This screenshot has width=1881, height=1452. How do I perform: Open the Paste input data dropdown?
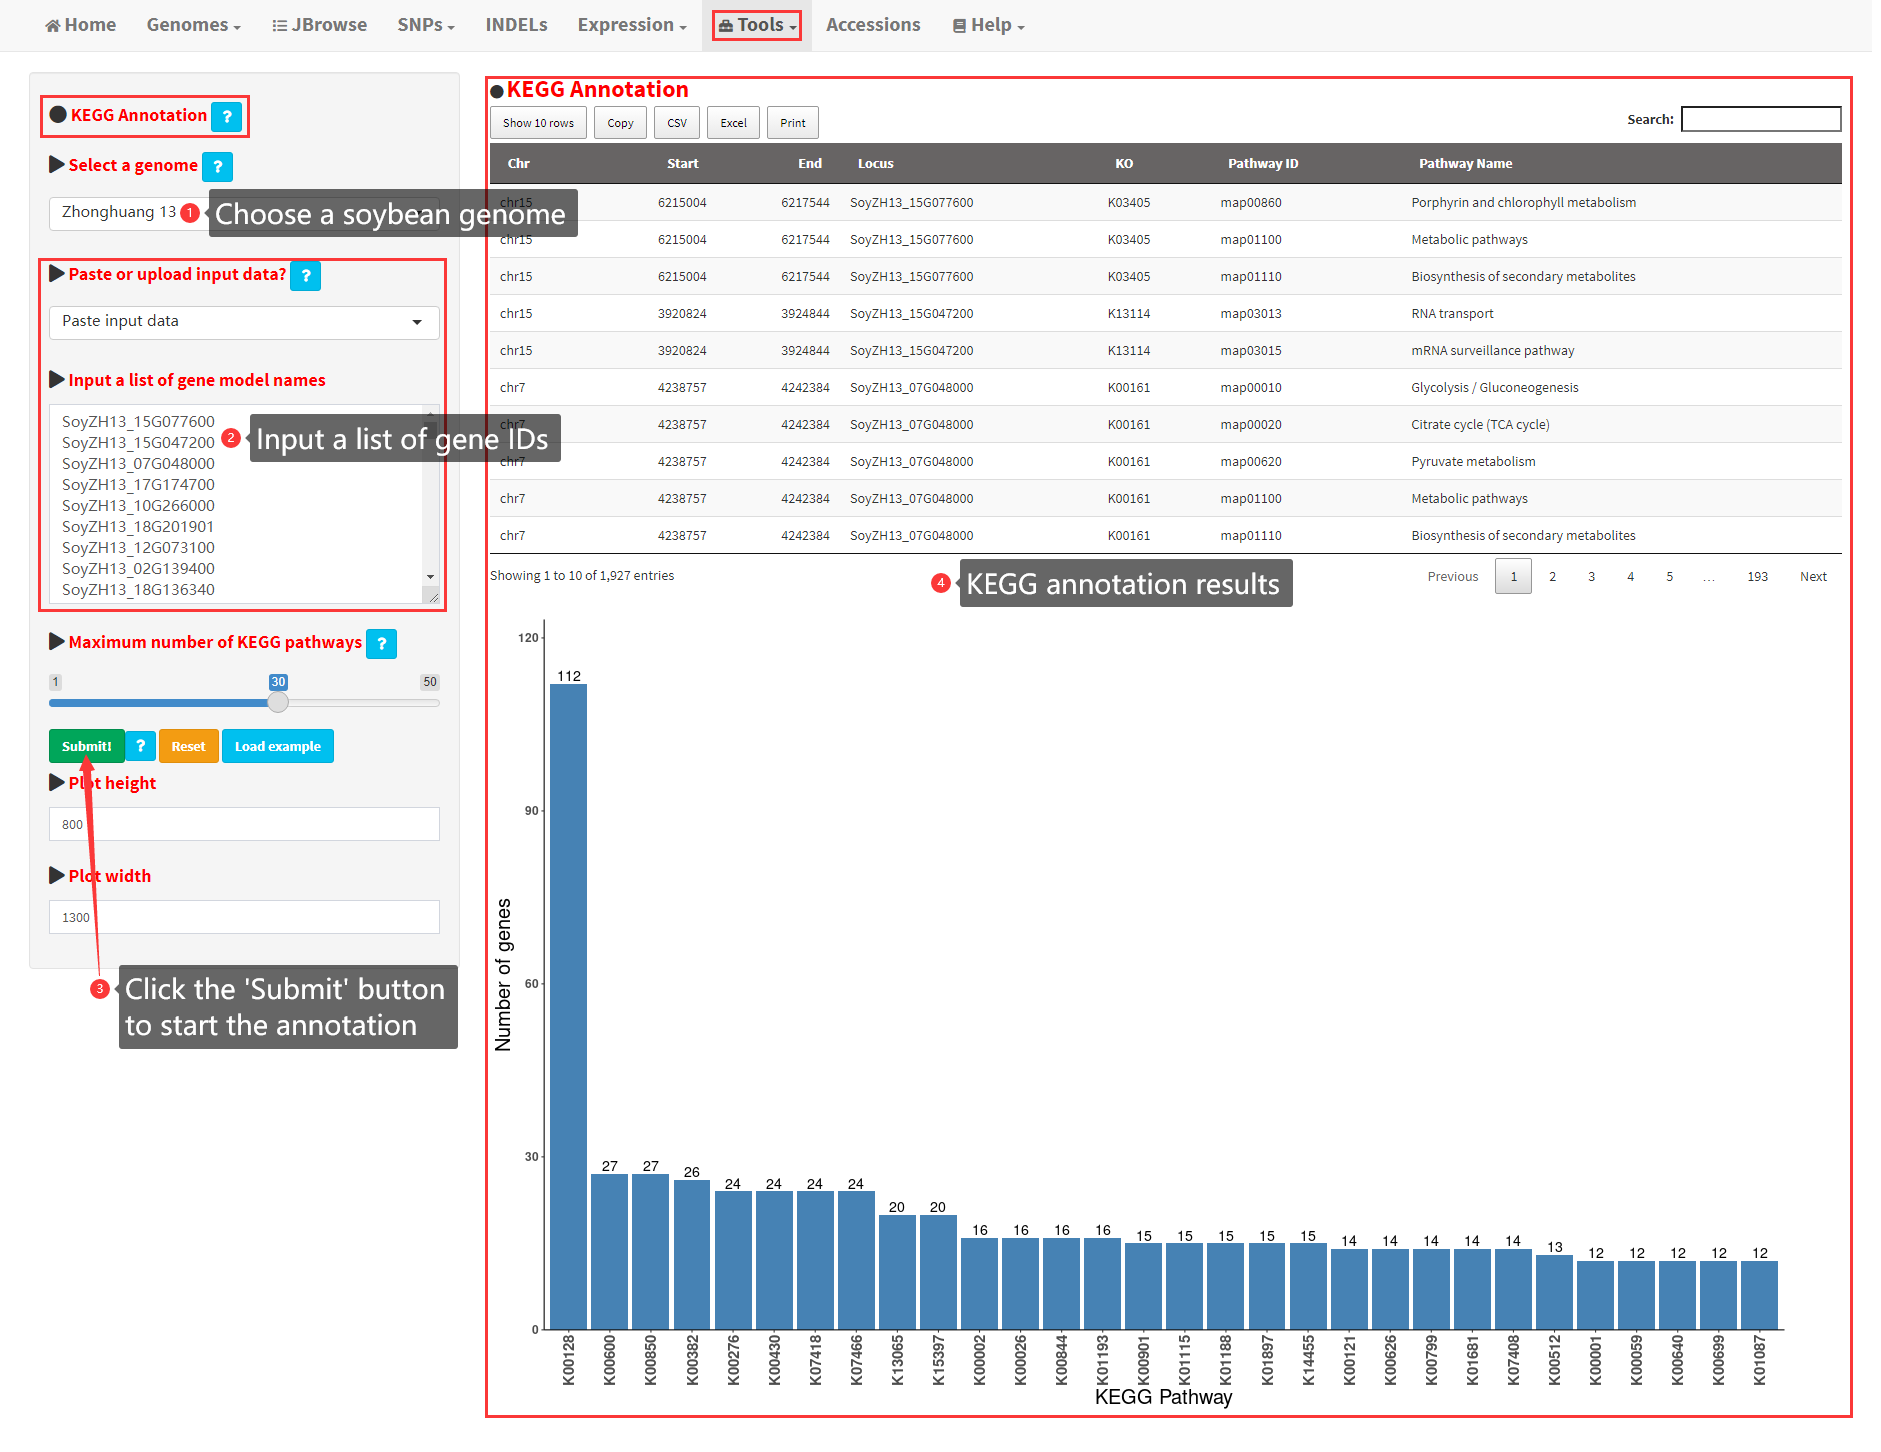243,322
